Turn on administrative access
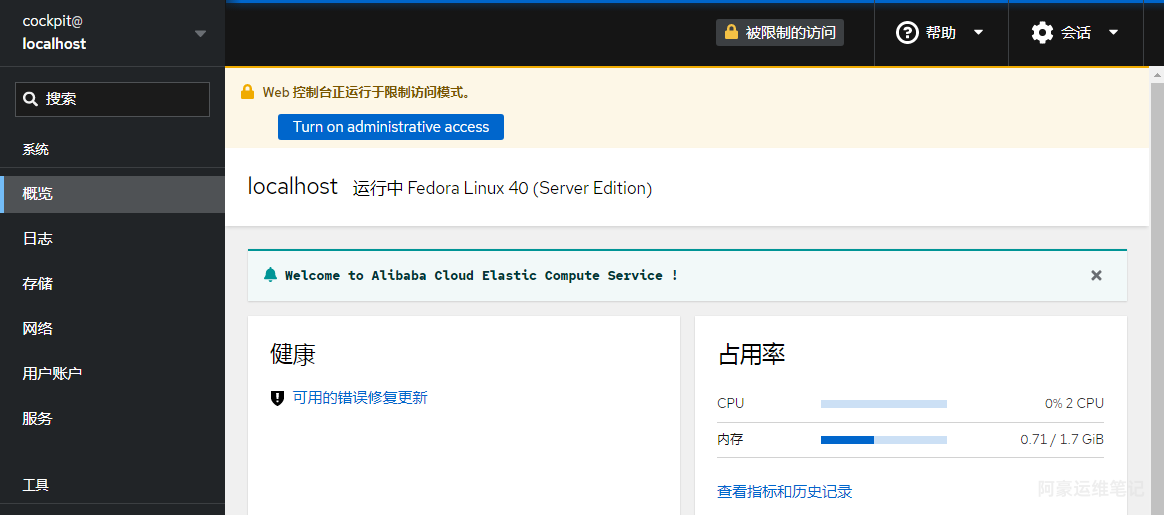The width and height of the screenshot is (1164, 515). click(390, 127)
